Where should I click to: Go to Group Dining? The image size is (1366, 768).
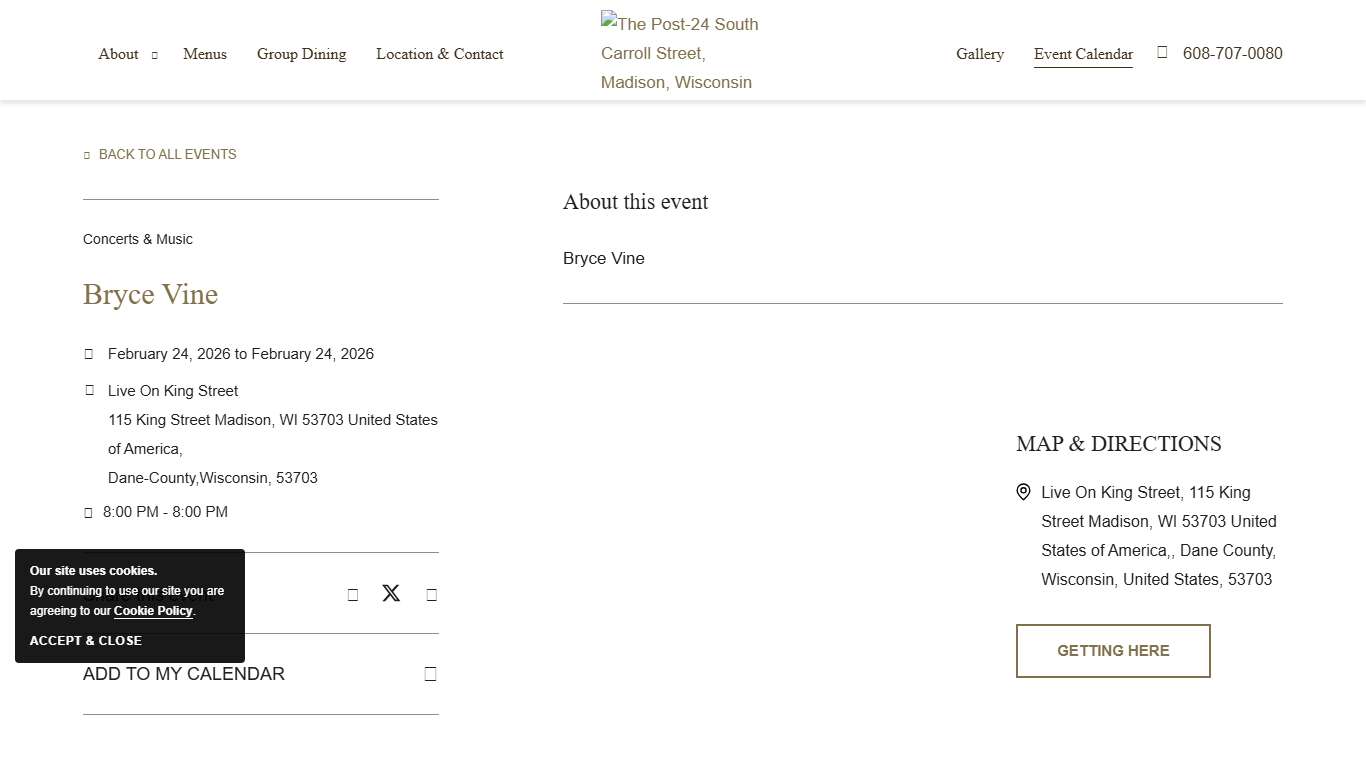pyautogui.click(x=301, y=54)
